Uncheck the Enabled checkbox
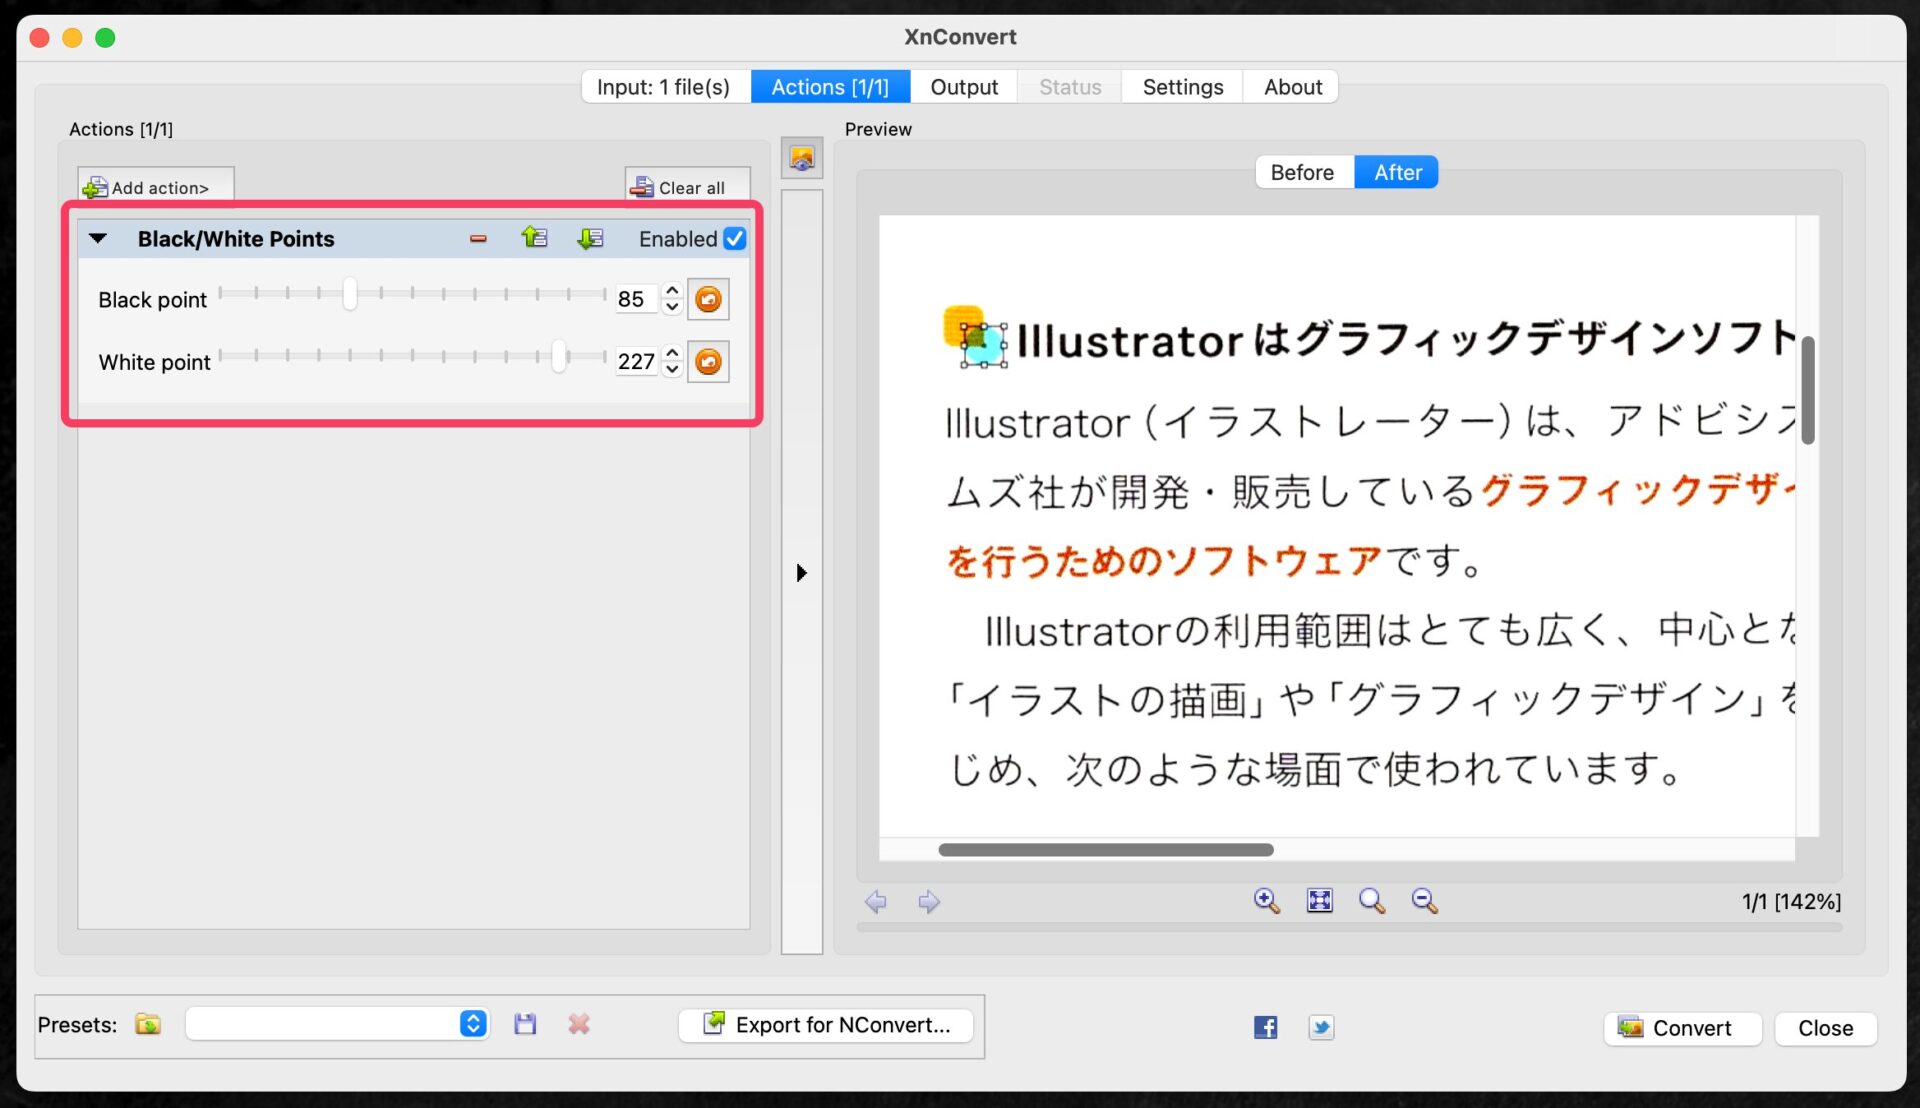The width and height of the screenshot is (1920, 1108). (x=735, y=239)
